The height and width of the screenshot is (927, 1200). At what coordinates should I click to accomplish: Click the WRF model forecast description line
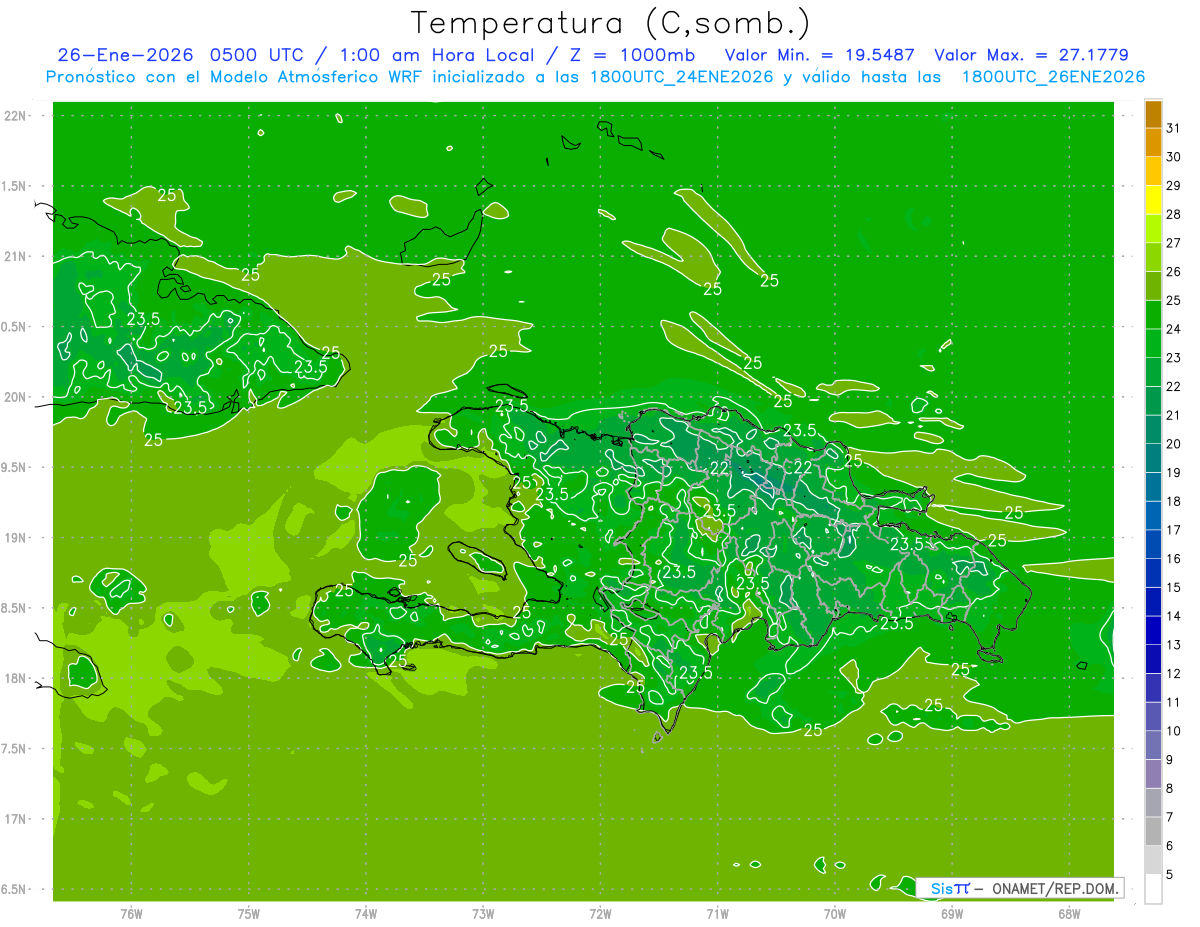pyautogui.click(x=595, y=77)
